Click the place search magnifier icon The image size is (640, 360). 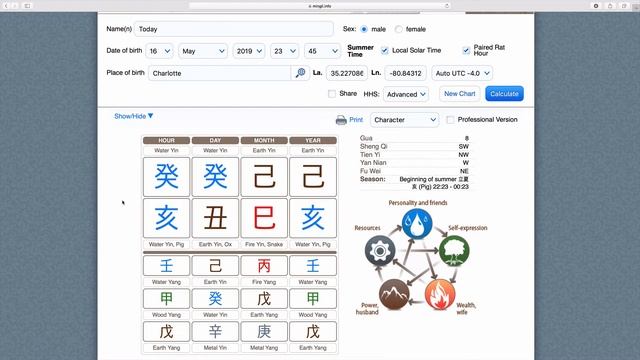[300, 73]
